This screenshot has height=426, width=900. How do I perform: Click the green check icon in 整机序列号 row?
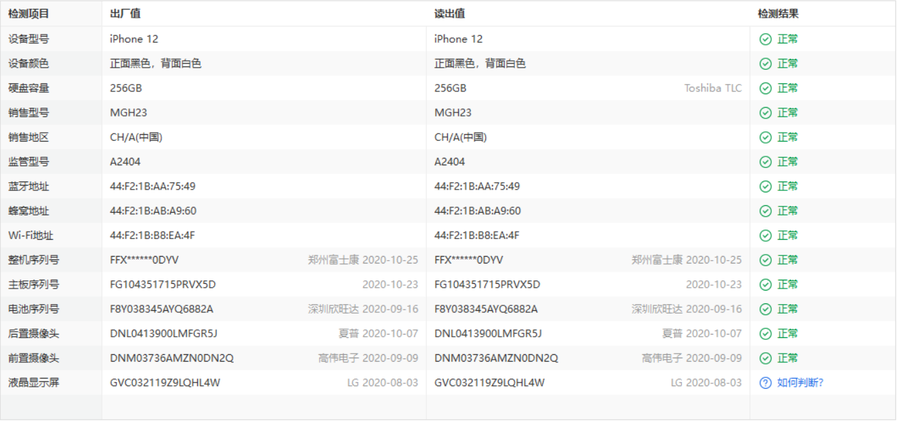pos(765,260)
